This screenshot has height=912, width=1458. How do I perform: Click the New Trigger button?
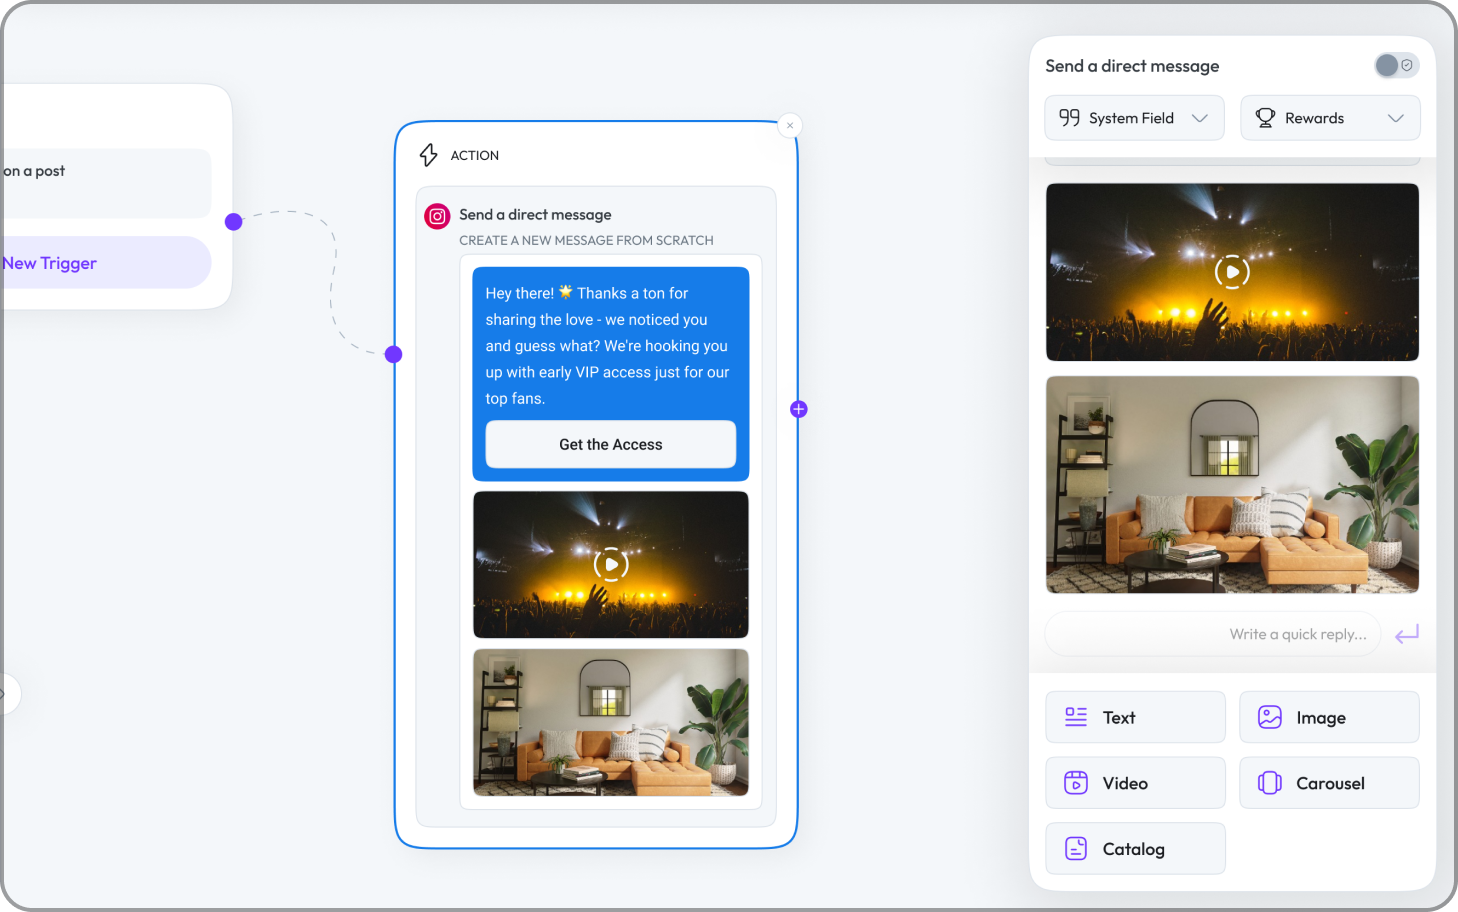[x=105, y=263]
